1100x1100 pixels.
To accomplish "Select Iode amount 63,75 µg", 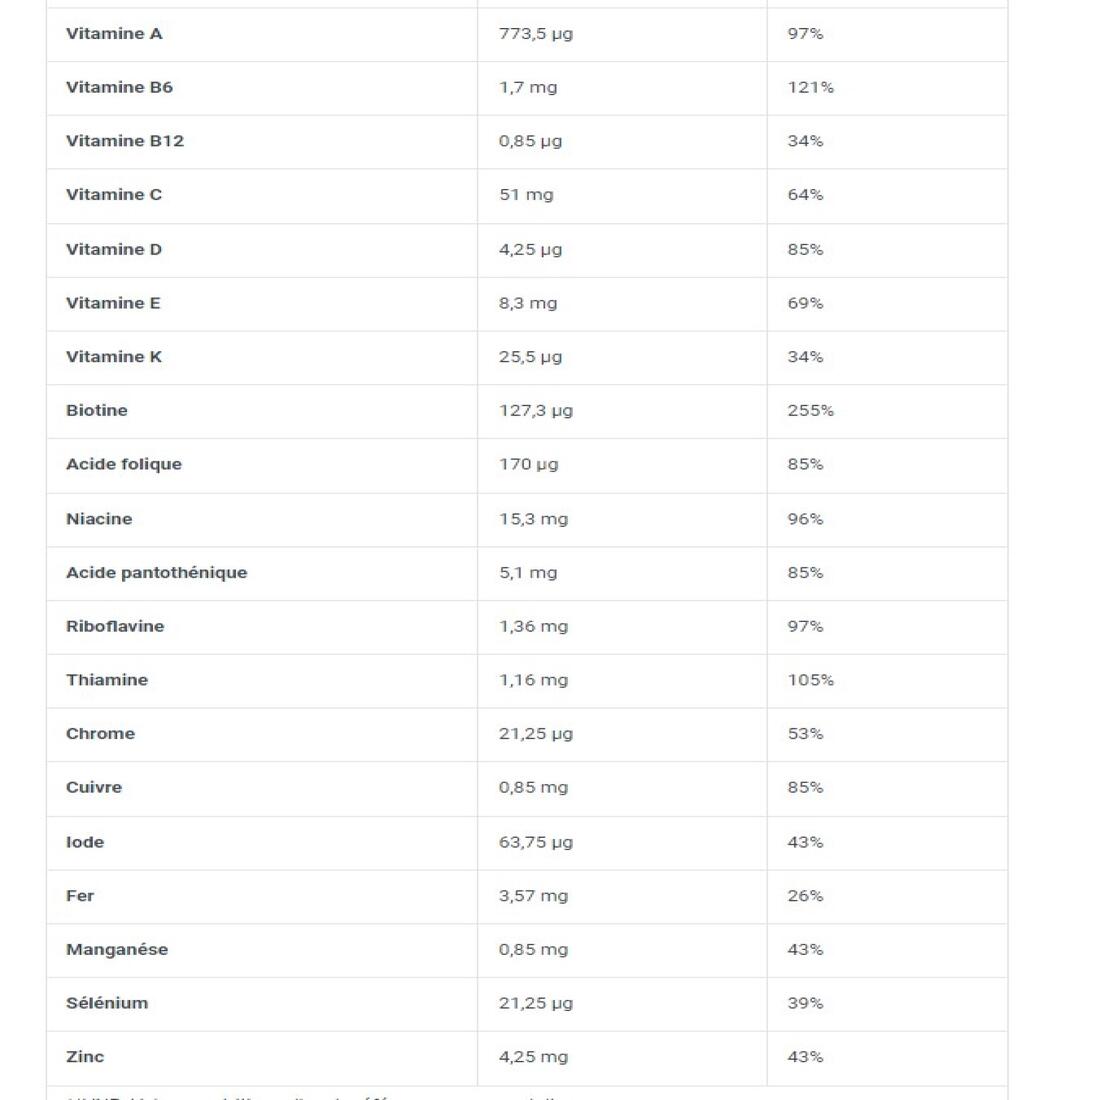I will (536, 843).
